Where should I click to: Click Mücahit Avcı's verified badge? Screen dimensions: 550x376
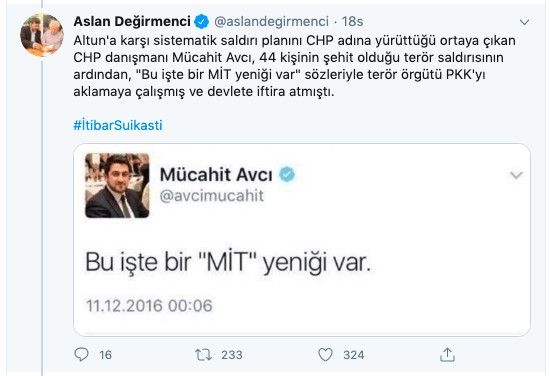(287, 174)
